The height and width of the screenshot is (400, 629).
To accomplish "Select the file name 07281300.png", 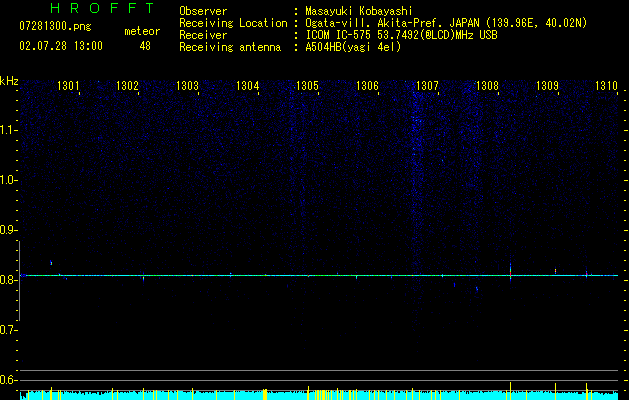I will coord(55,26).
